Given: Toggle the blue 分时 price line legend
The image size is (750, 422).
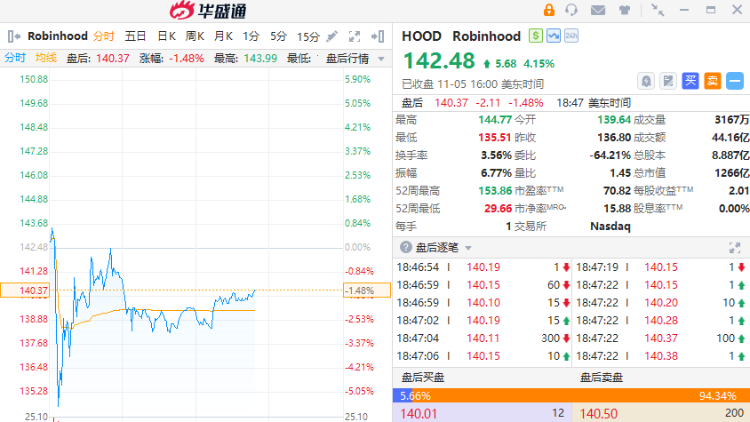Looking at the screenshot, I should (15, 58).
